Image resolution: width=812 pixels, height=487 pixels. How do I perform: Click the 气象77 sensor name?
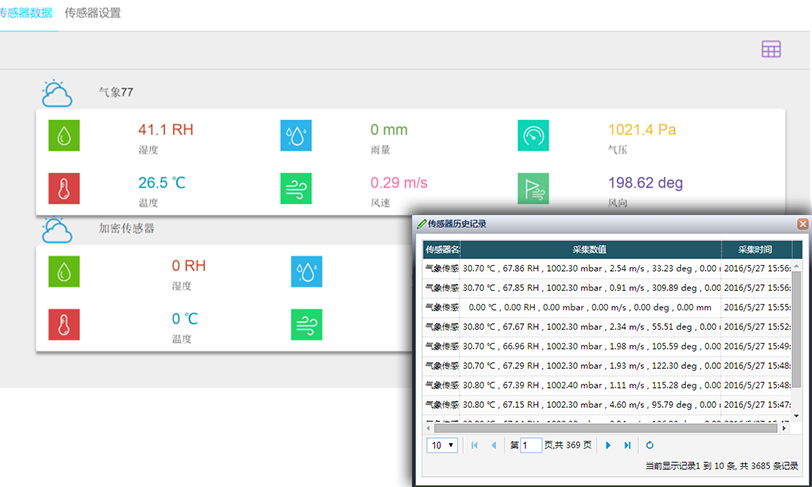tap(116, 92)
